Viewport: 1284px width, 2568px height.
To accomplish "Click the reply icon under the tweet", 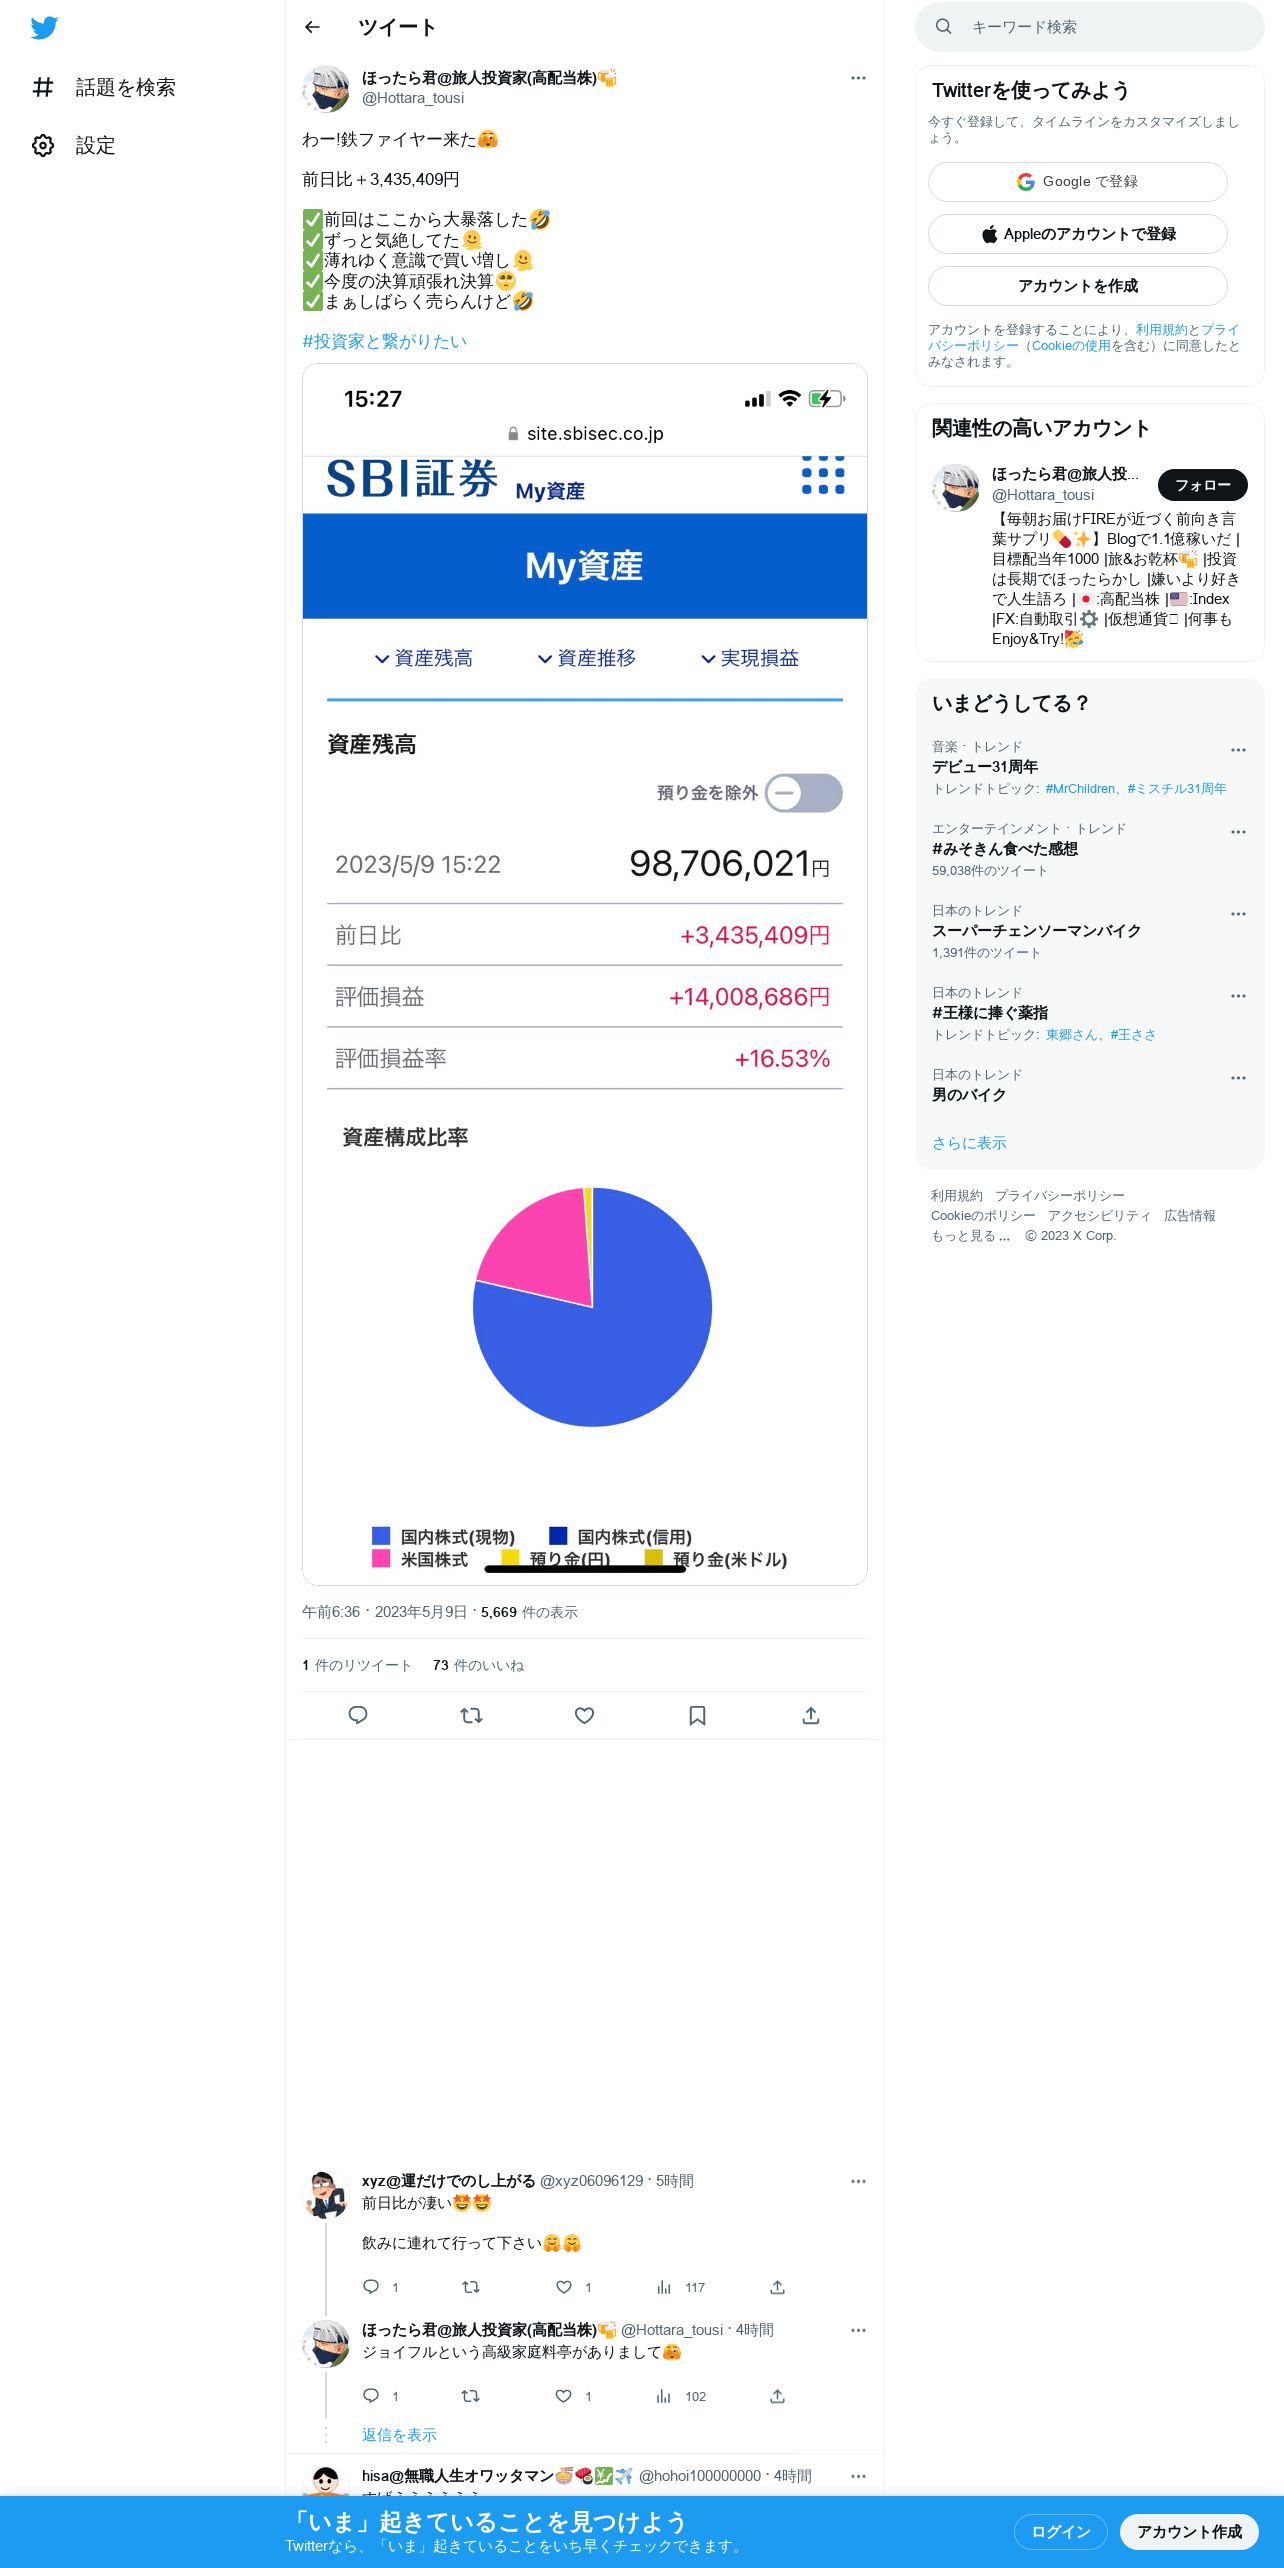I will click(x=358, y=1715).
